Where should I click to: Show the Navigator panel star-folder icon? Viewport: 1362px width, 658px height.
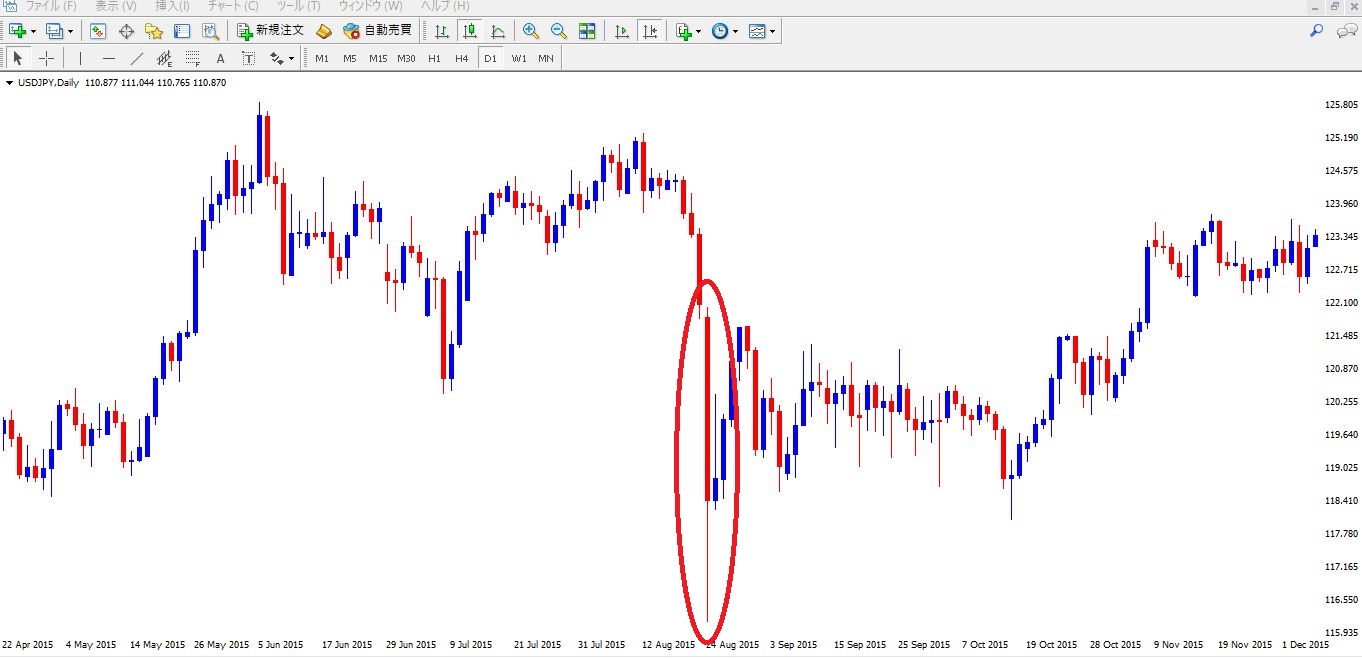pyautogui.click(x=154, y=31)
